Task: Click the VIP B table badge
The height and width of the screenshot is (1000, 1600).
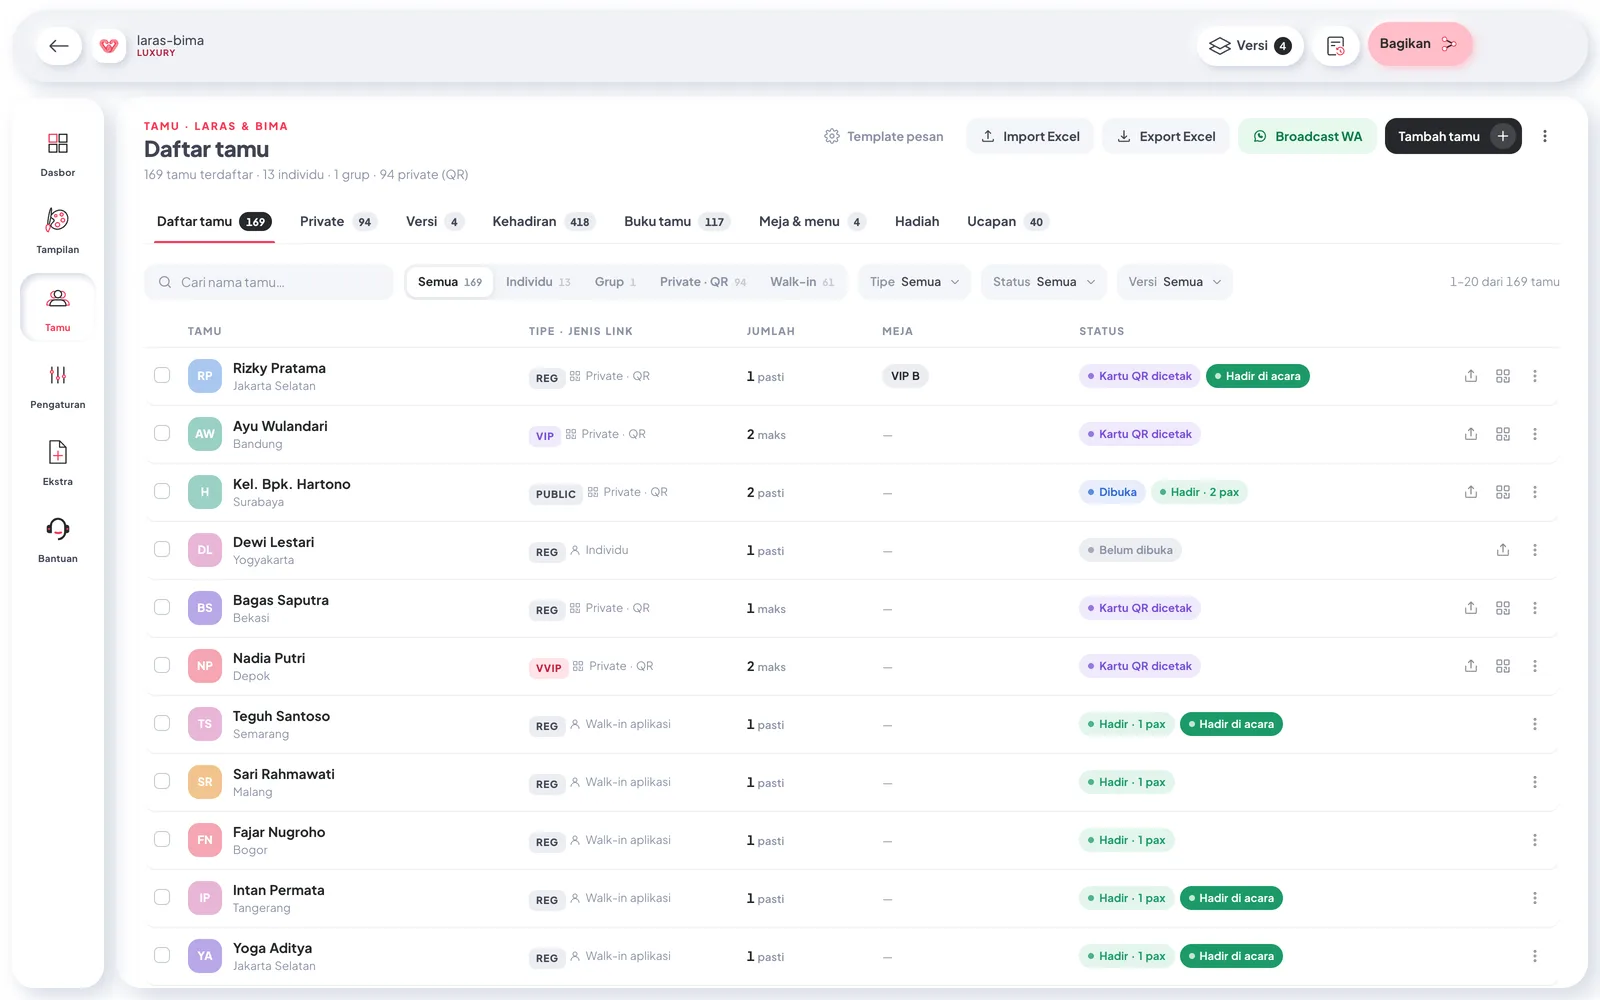Action: [905, 376]
